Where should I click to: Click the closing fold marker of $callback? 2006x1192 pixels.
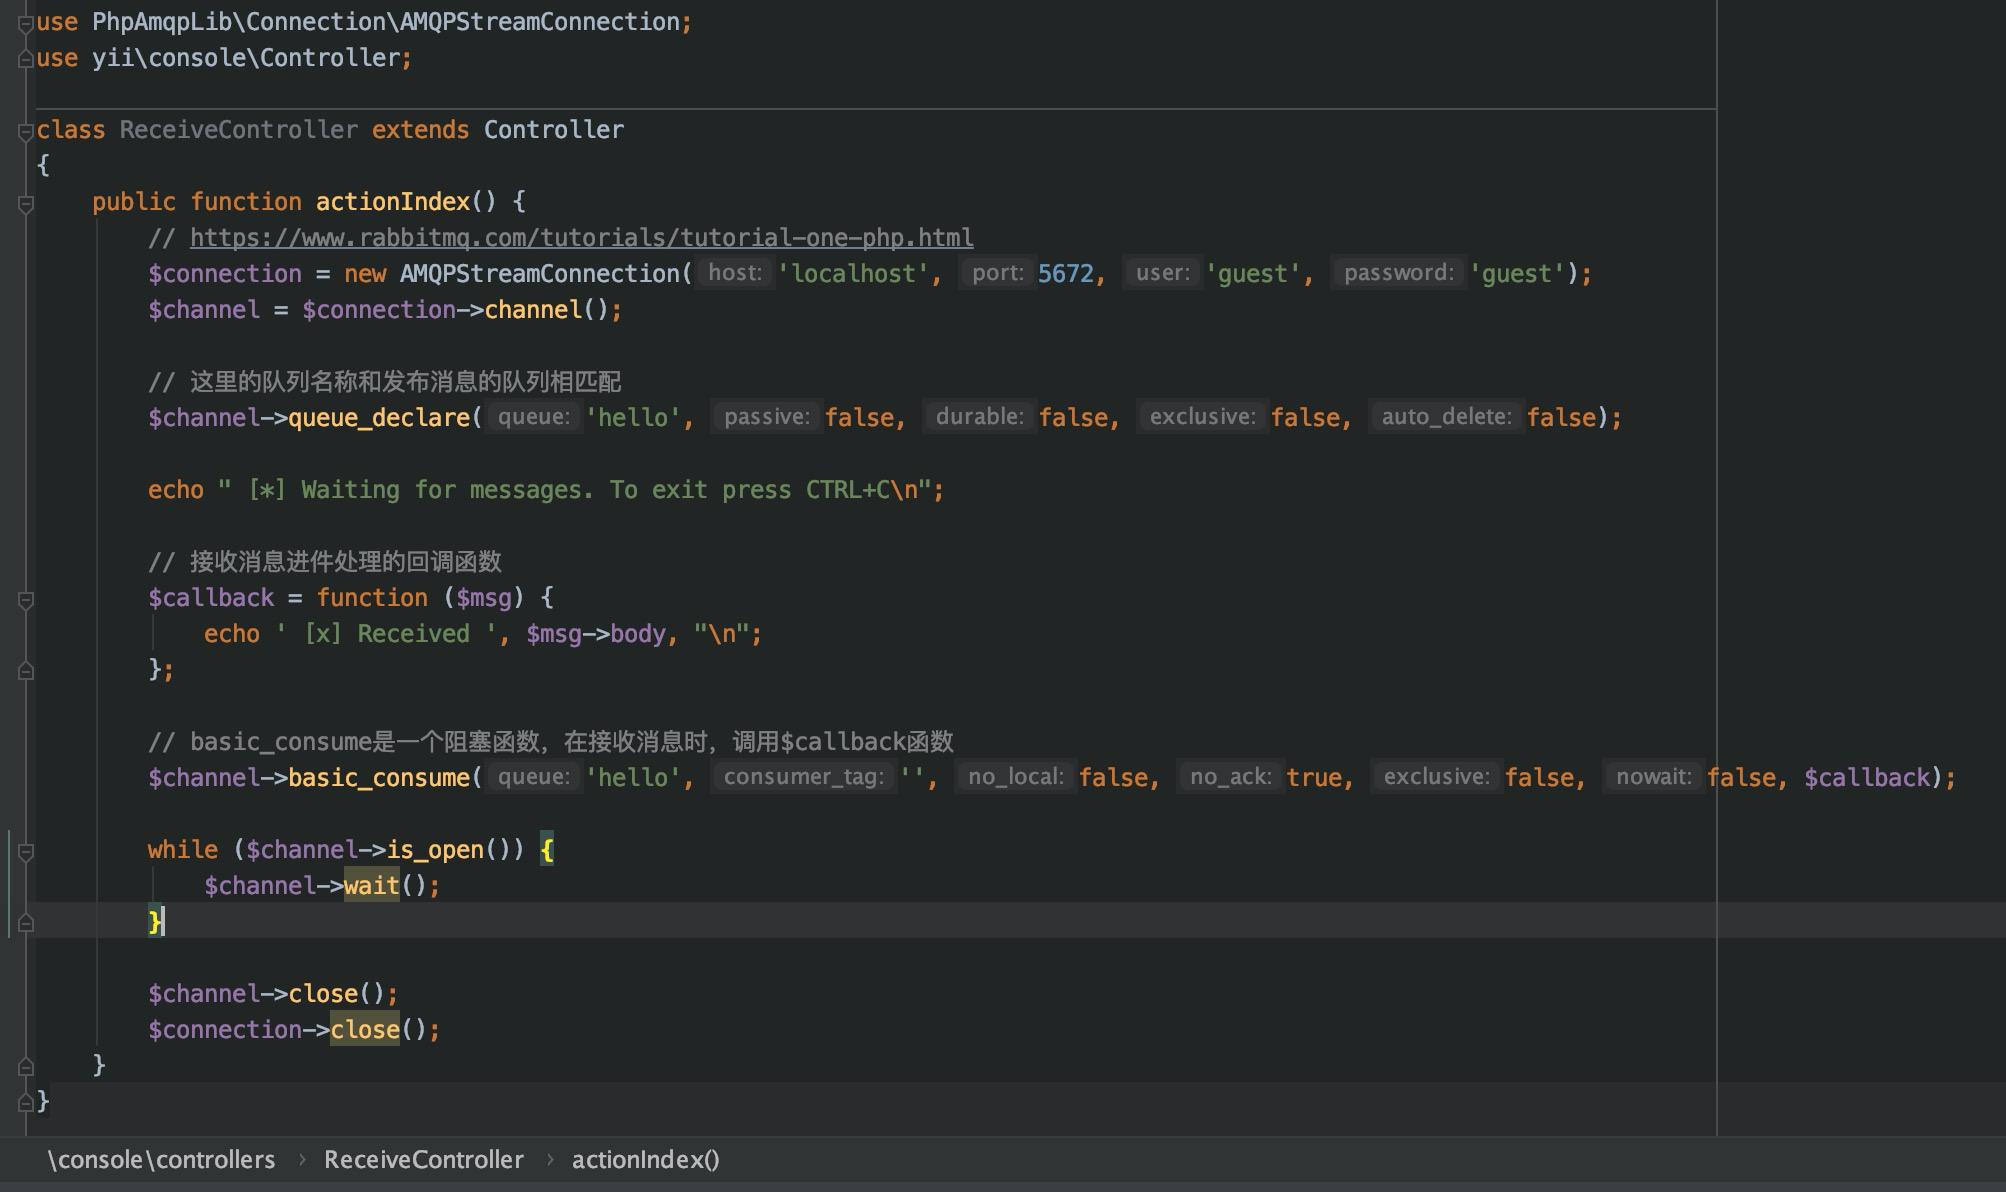tap(26, 671)
